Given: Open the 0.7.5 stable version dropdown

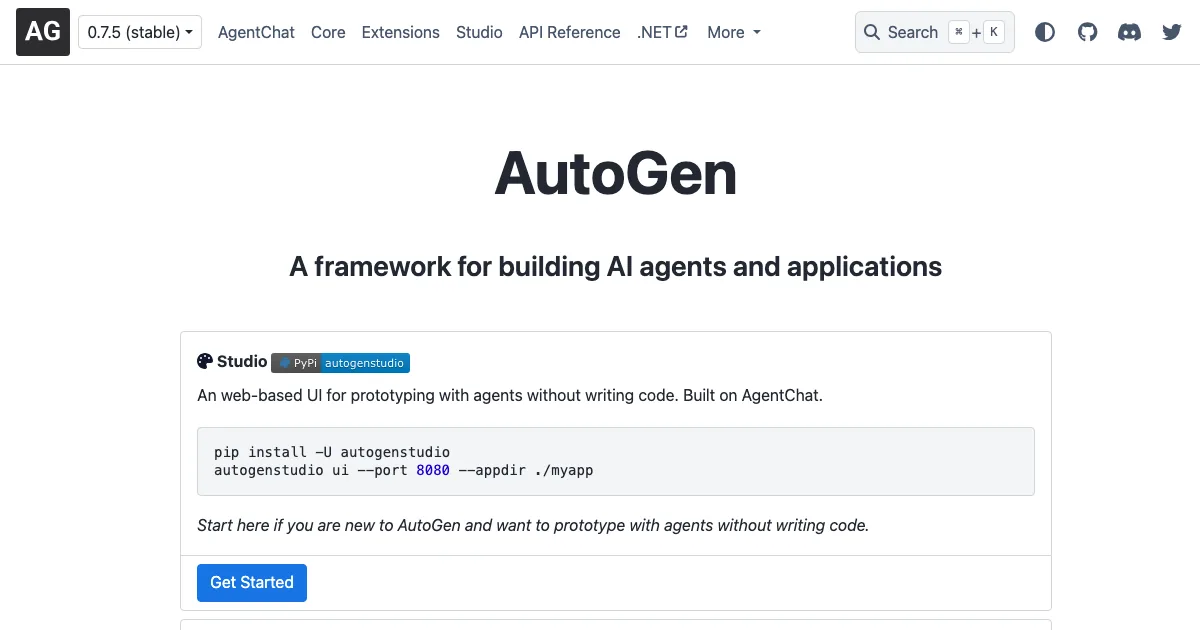Looking at the screenshot, I should (x=139, y=31).
